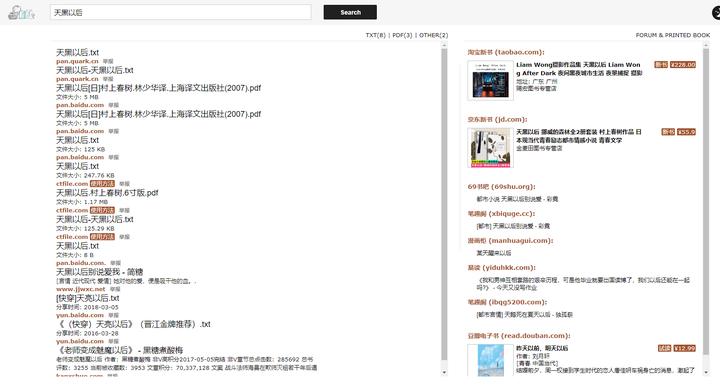Open douban 昨天以前,明天以后 cover thumbnail
Screen dimensions: 720x388
point(490,361)
